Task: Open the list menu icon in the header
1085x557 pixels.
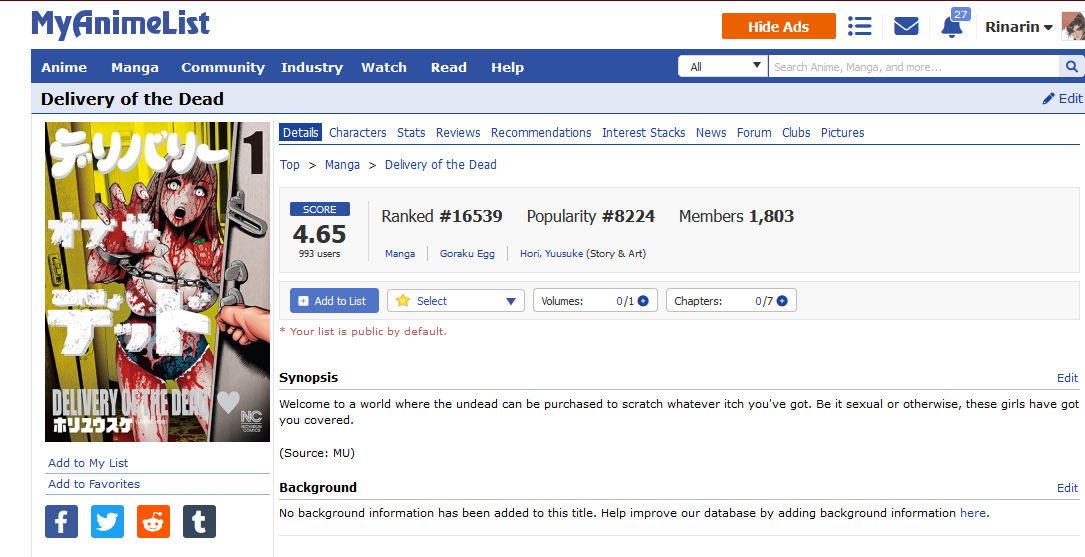Action: [x=859, y=26]
